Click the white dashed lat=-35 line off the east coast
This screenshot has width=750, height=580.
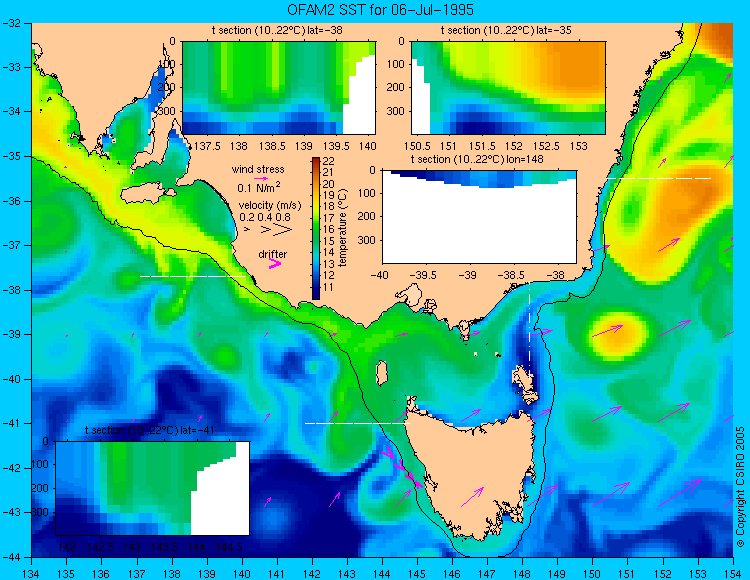coord(659,178)
